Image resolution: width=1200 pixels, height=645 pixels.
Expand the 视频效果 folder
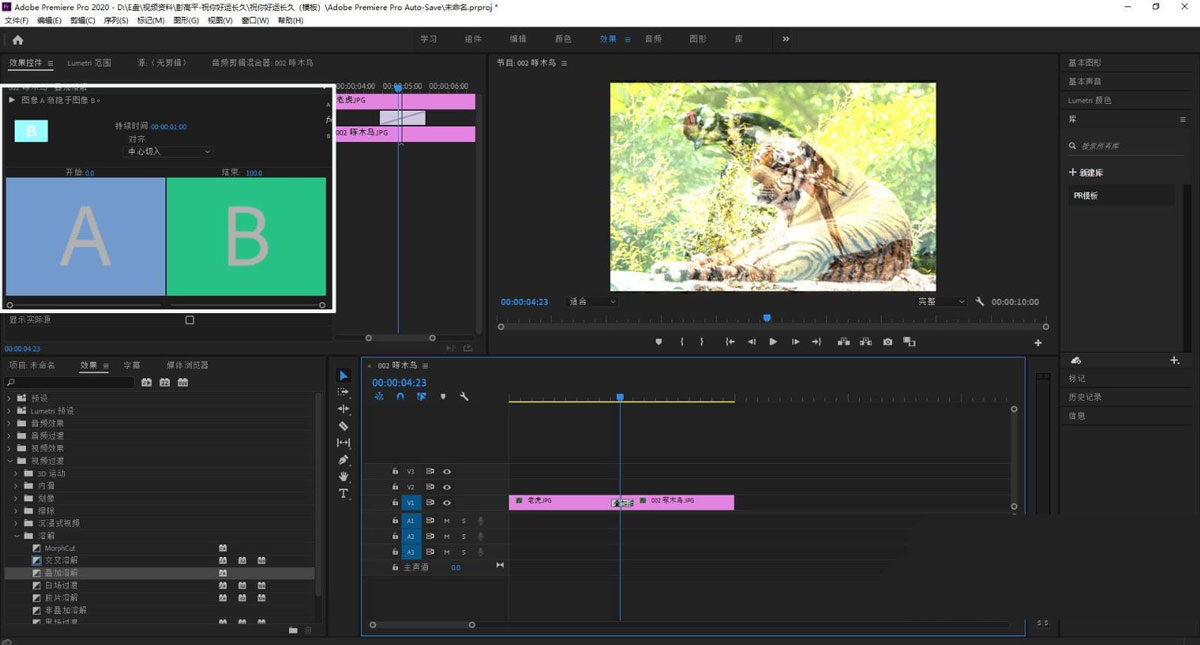11,448
